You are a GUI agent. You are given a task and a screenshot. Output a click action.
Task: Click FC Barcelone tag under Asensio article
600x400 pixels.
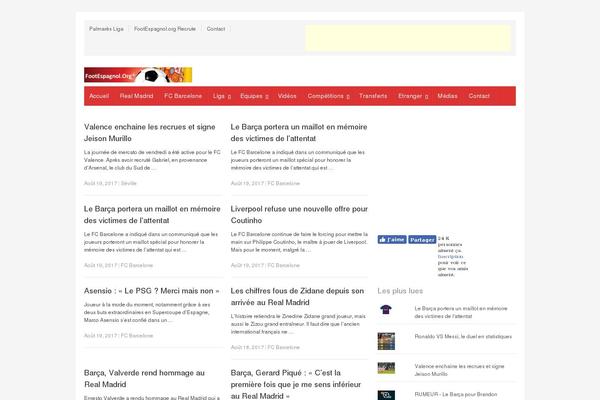[137, 336]
